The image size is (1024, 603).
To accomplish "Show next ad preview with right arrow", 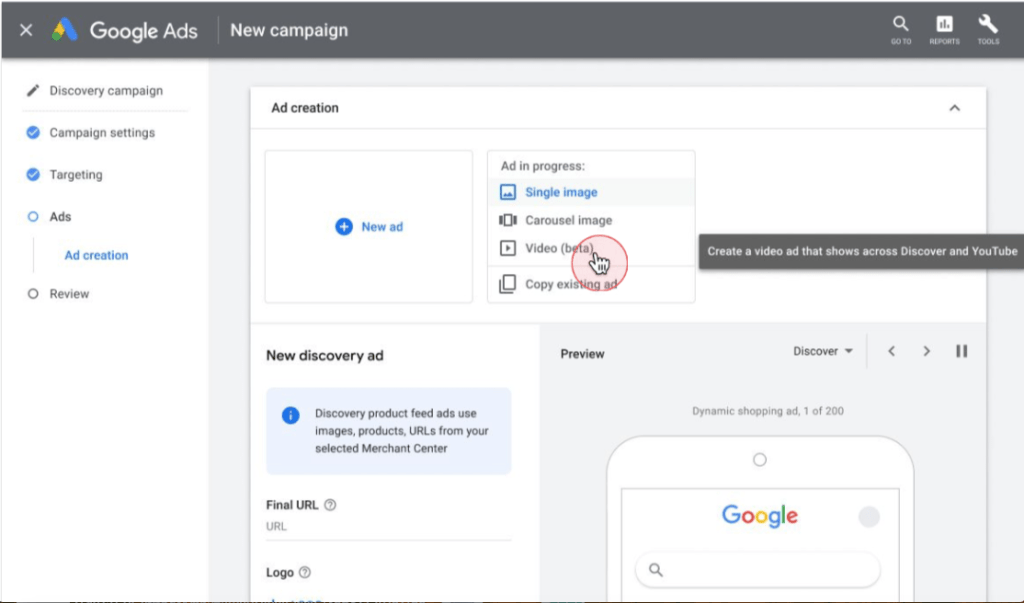I will pyautogui.click(x=927, y=351).
